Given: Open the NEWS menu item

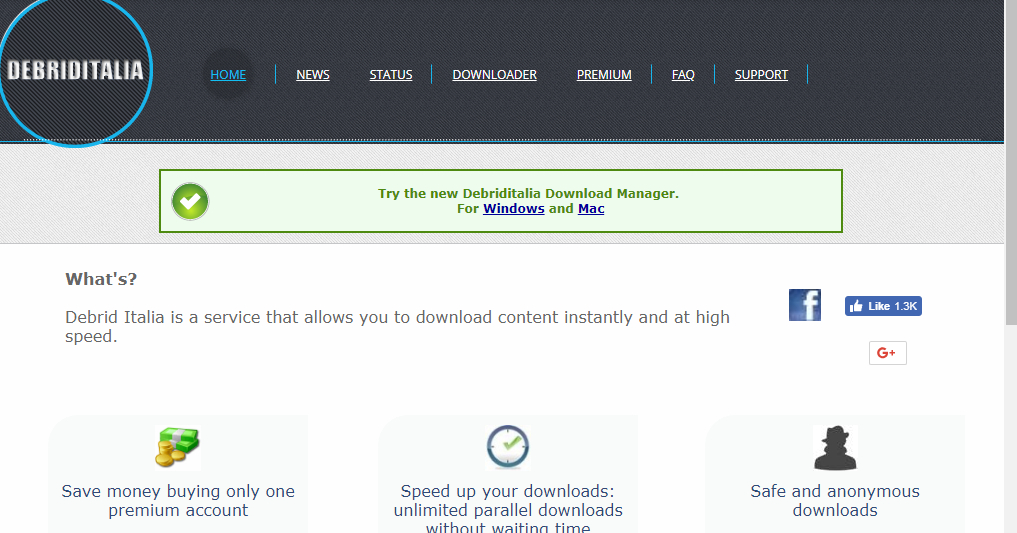Looking at the screenshot, I should (313, 75).
